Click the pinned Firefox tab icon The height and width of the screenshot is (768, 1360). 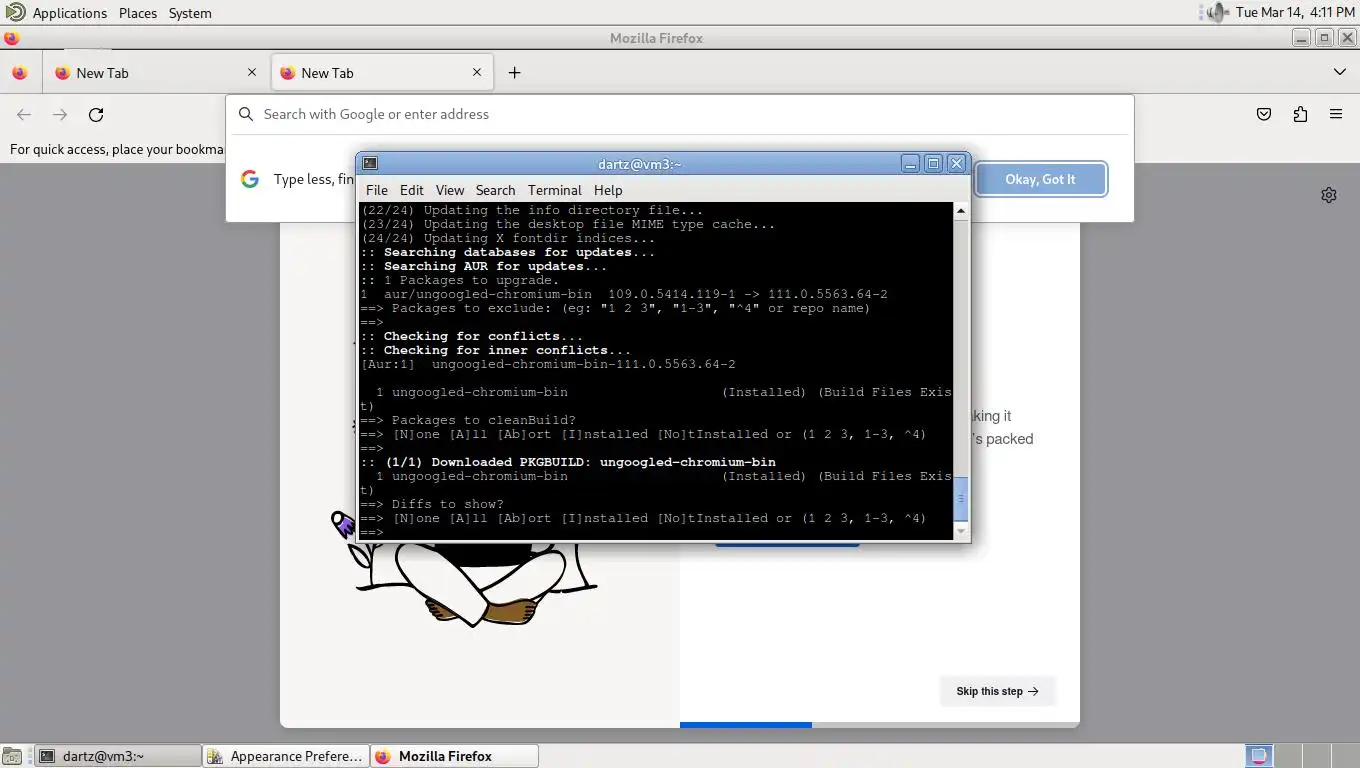(x=19, y=73)
